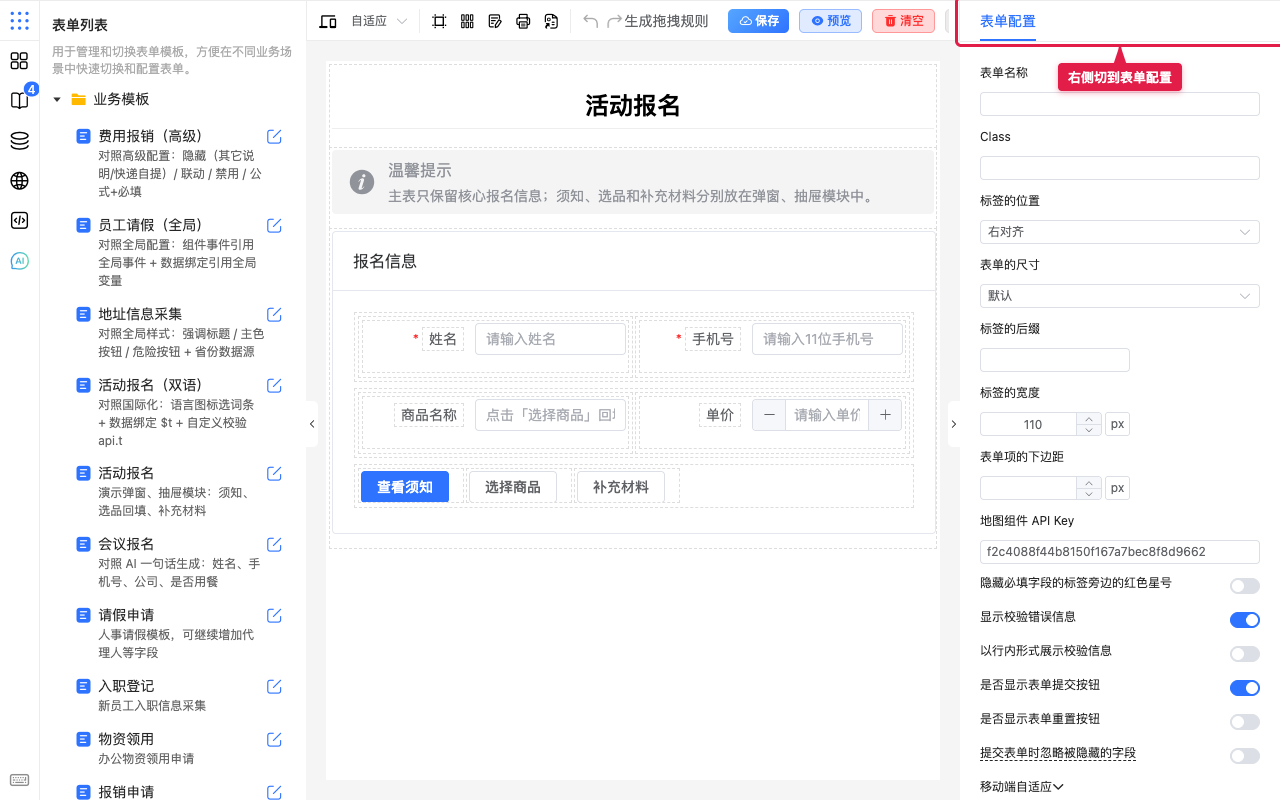The height and width of the screenshot is (800, 1280).
Task: Toggle 提交表单时忽略被隐藏的字段 switch
Action: pyautogui.click(x=1245, y=756)
